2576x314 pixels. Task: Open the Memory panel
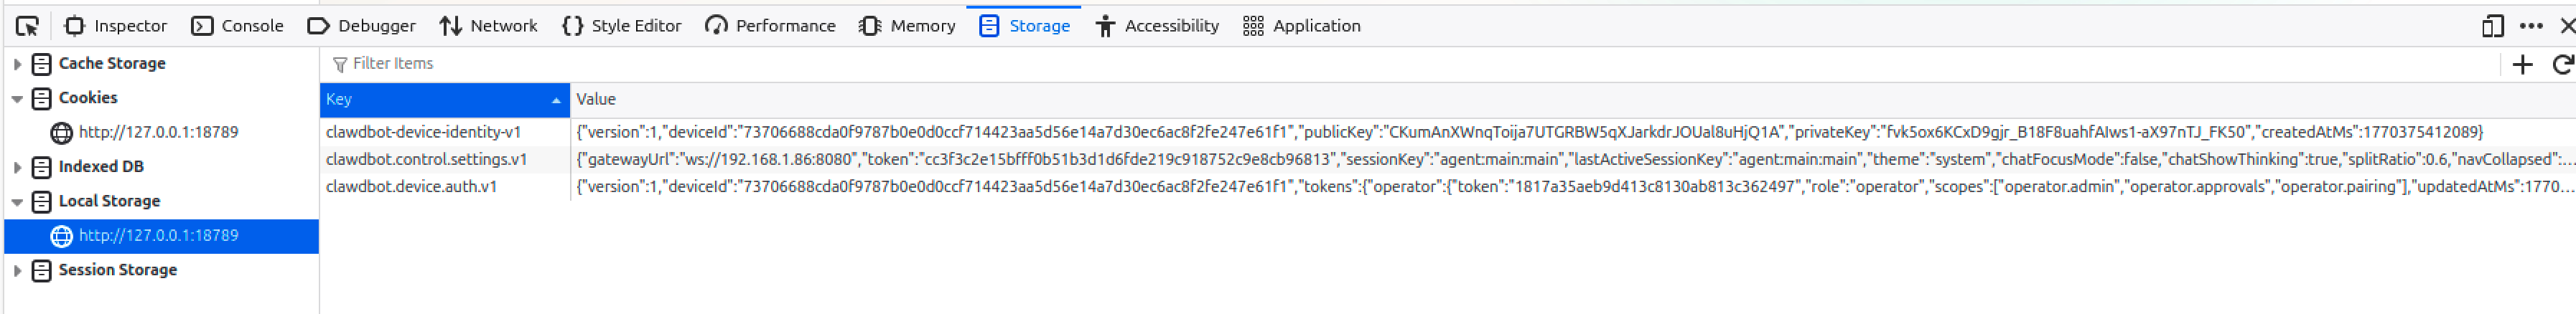click(907, 26)
